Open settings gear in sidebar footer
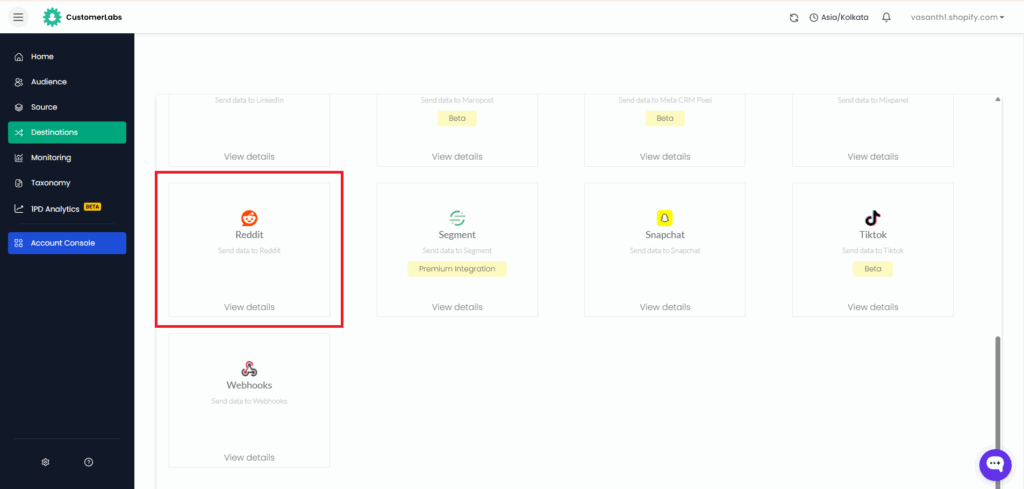The width and height of the screenshot is (1024, 489). tap(45, 462)
